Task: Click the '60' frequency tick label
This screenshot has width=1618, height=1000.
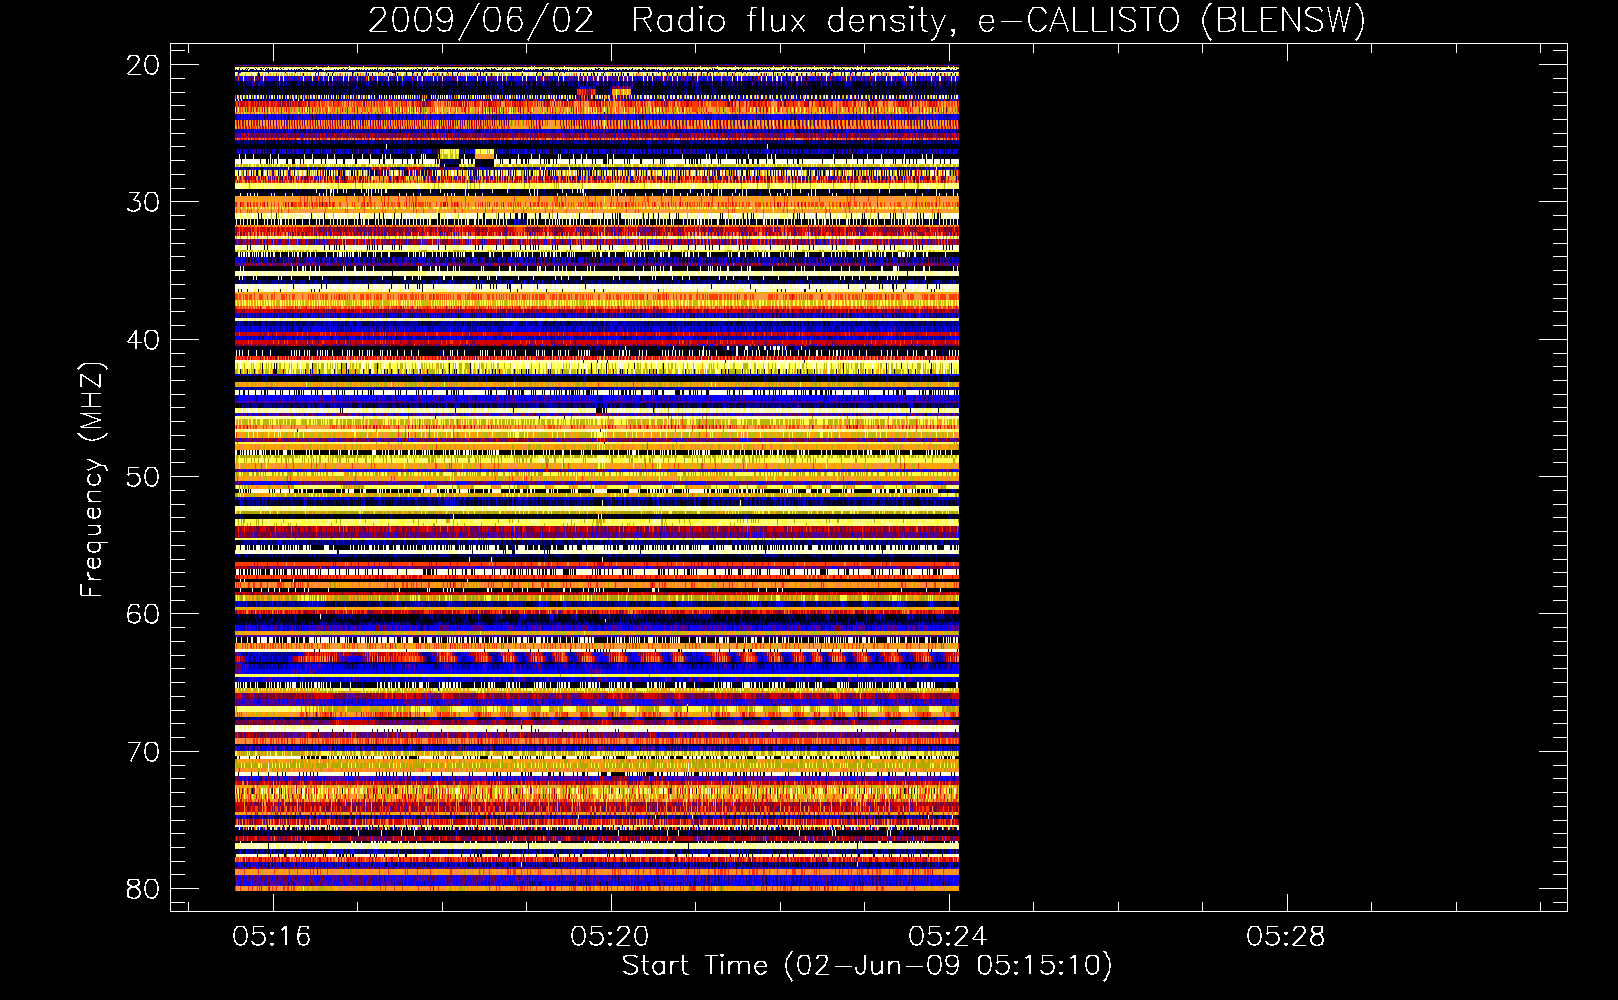Action: pos(143,614)
